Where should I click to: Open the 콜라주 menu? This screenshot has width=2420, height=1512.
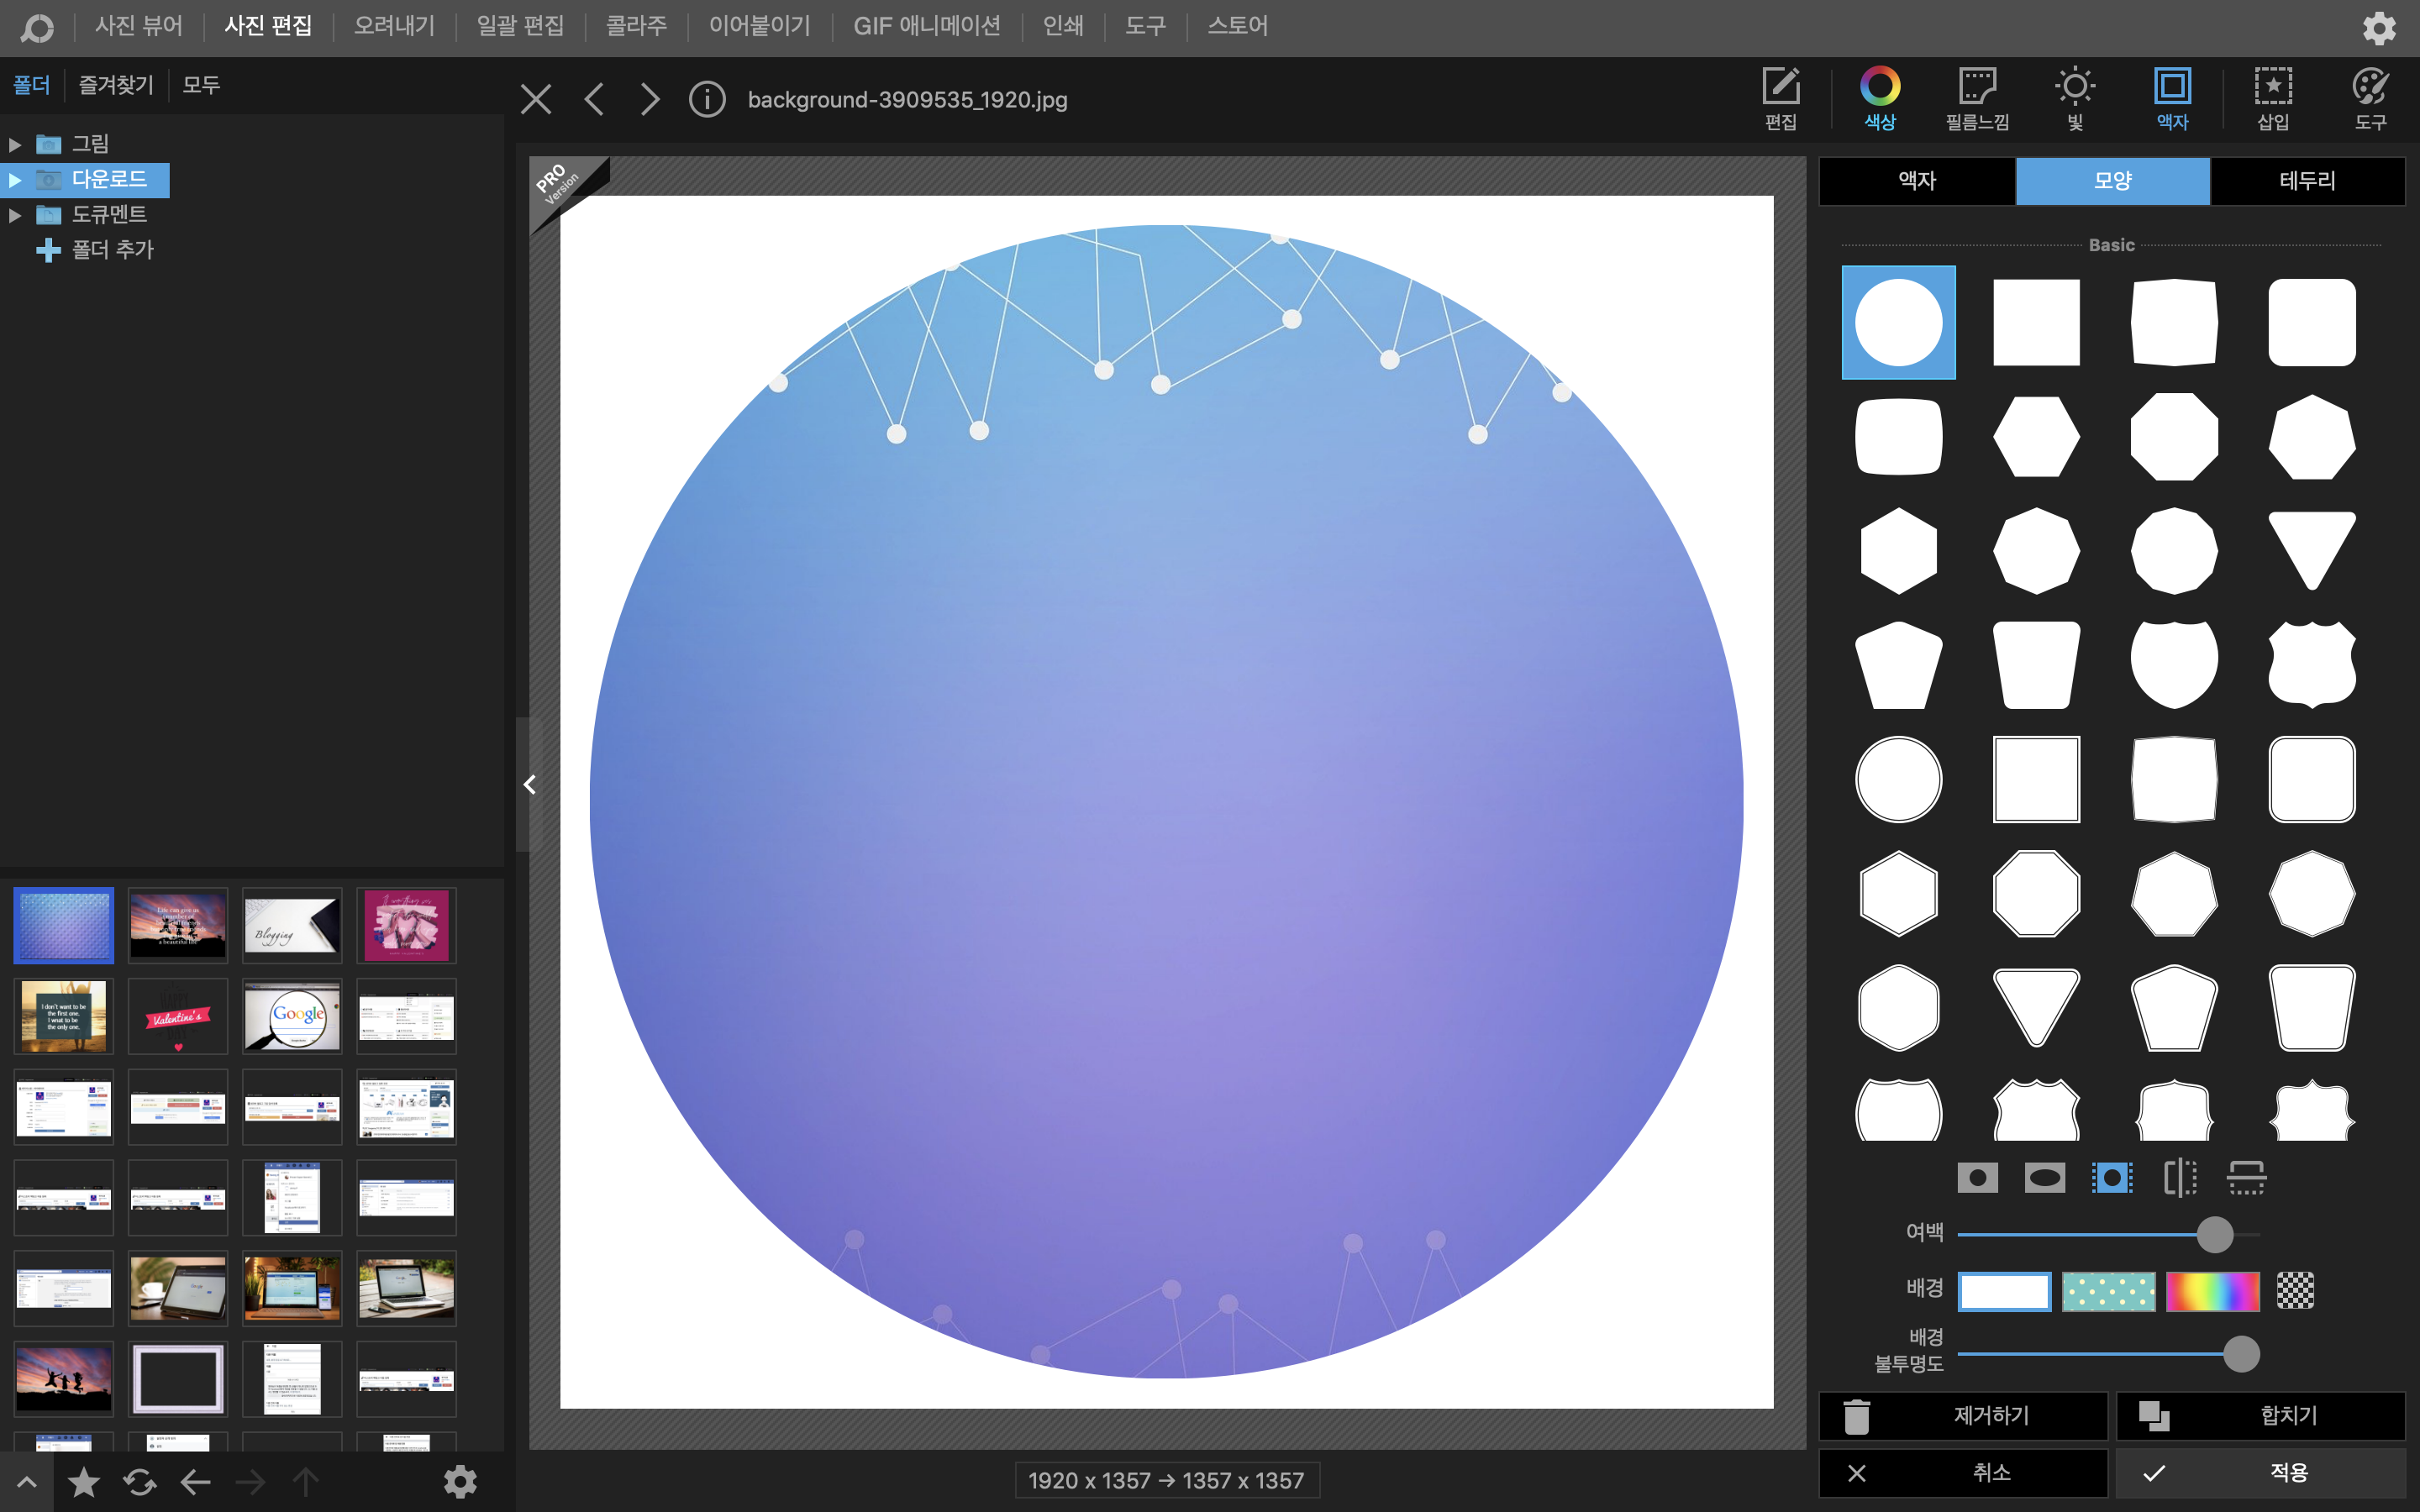click(x=636, y=26)
